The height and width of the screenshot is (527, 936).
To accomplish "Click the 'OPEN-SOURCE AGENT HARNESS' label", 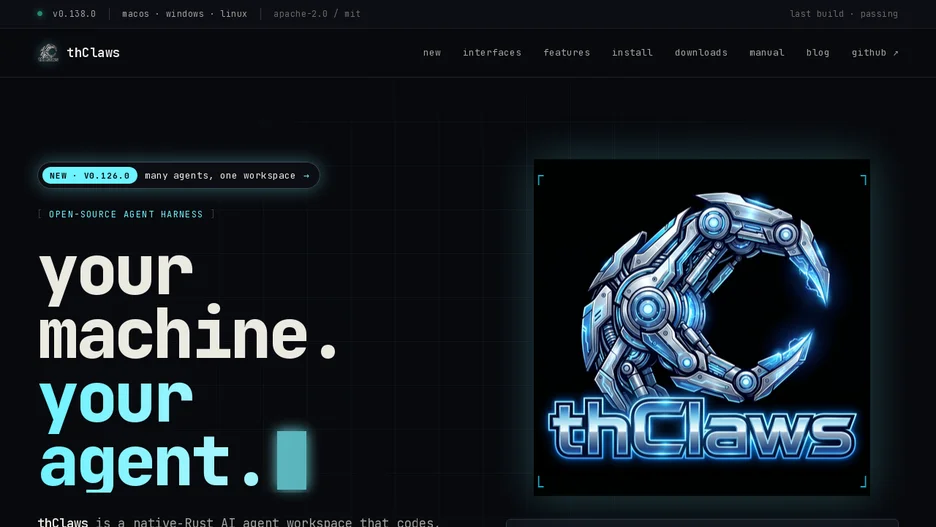I will pyautogui.click(x=126, y=214).
